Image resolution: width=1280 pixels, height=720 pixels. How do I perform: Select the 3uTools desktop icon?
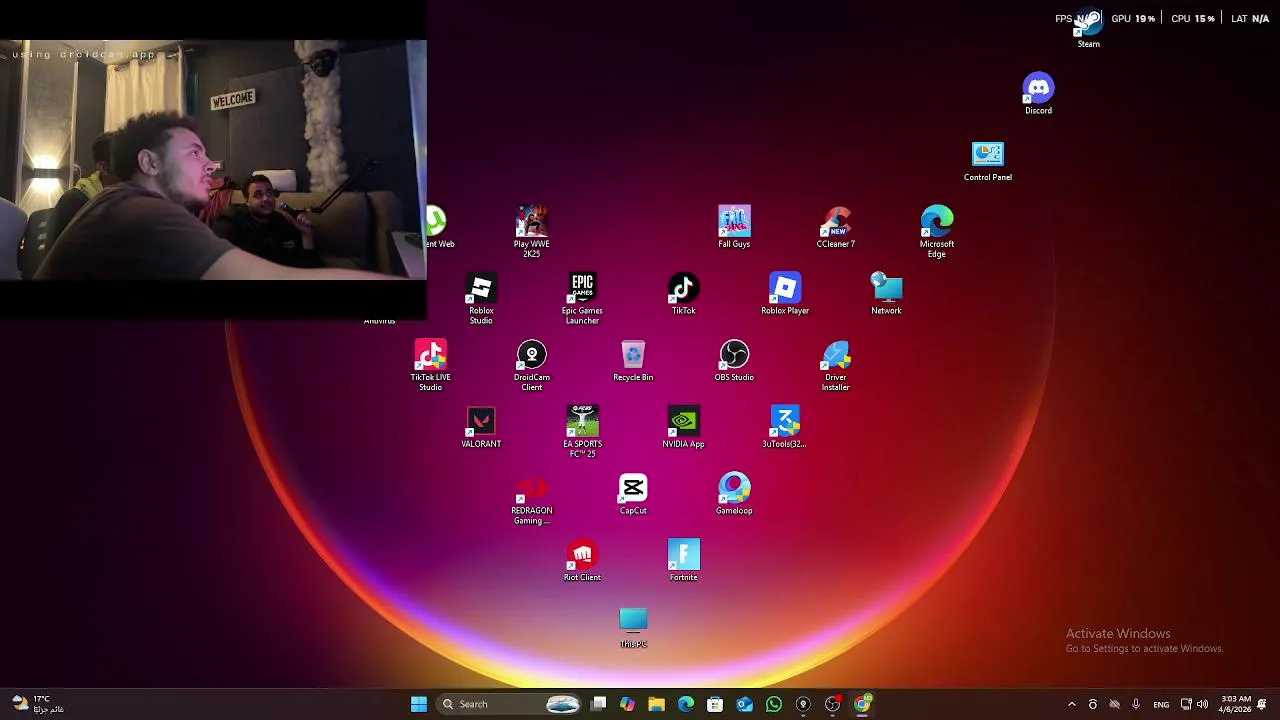[785, 427]
